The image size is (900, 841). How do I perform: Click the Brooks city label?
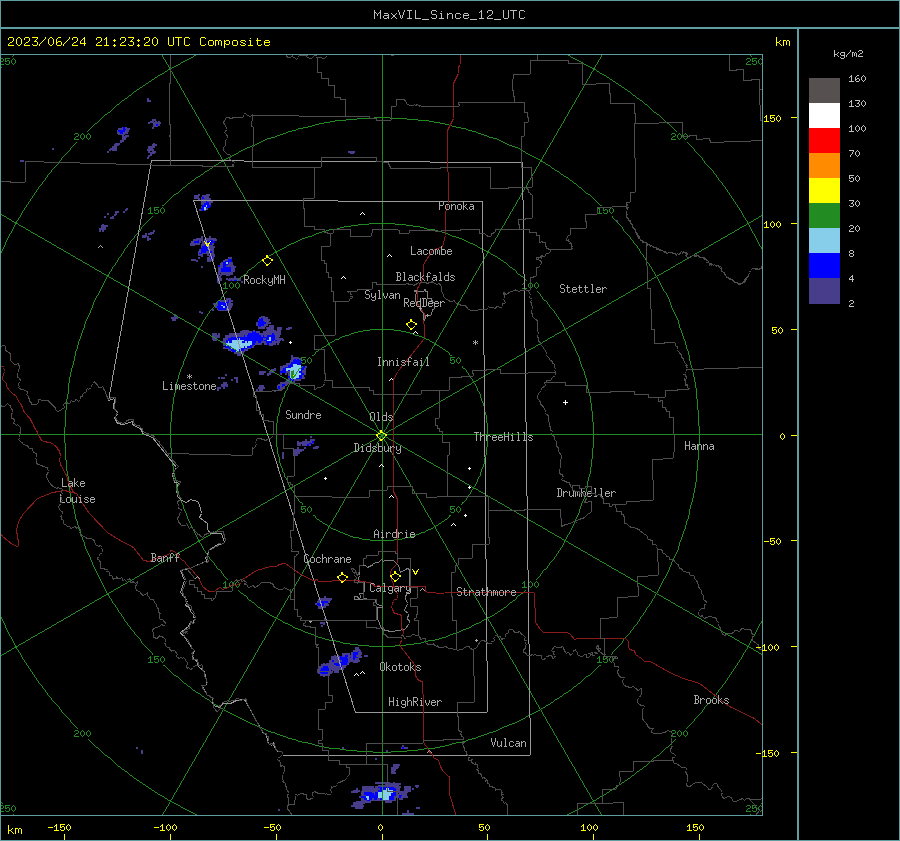(x=711, y=700)
